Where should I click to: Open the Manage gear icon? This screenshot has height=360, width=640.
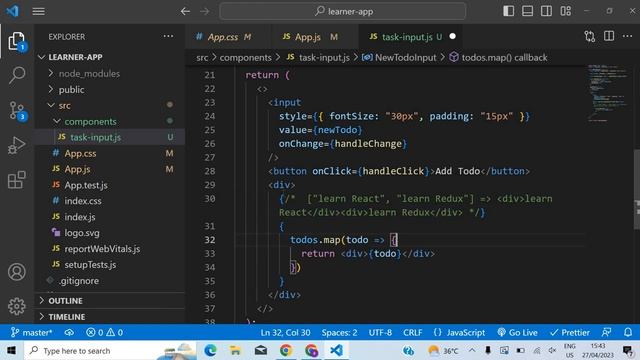pos(17,306)
